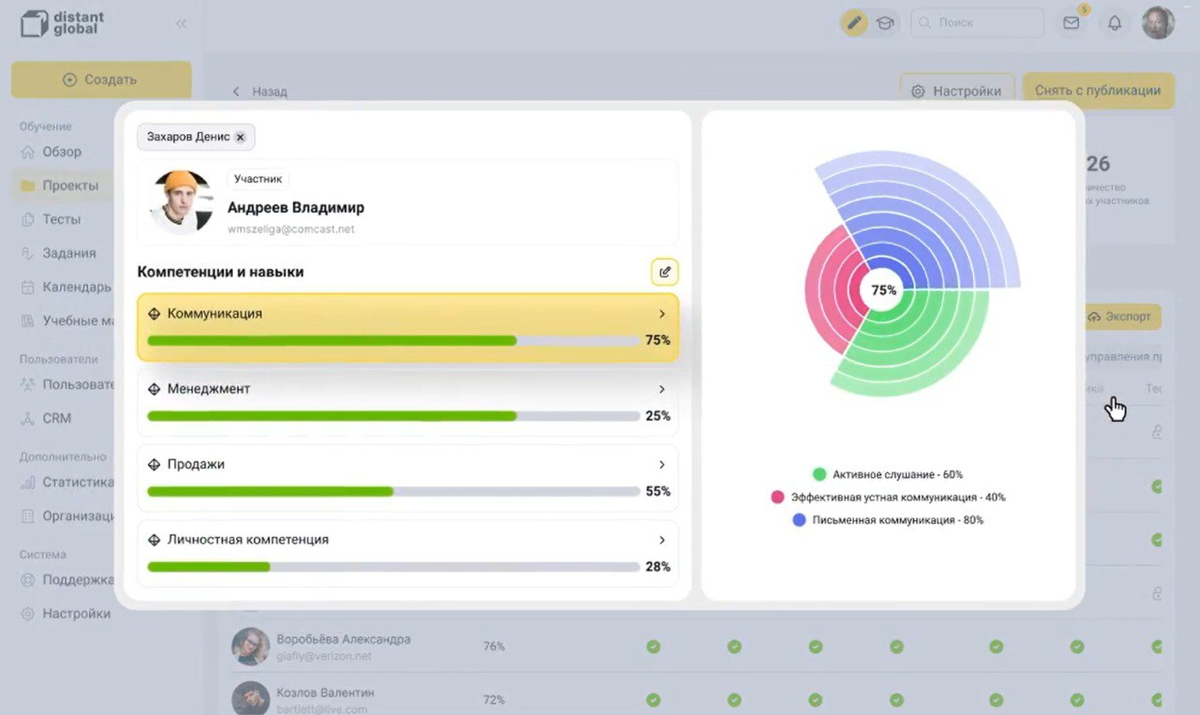This screenshot has height=715, width=1200.
Task: Click the Поиск search field
Action: (x=977, y=23)
